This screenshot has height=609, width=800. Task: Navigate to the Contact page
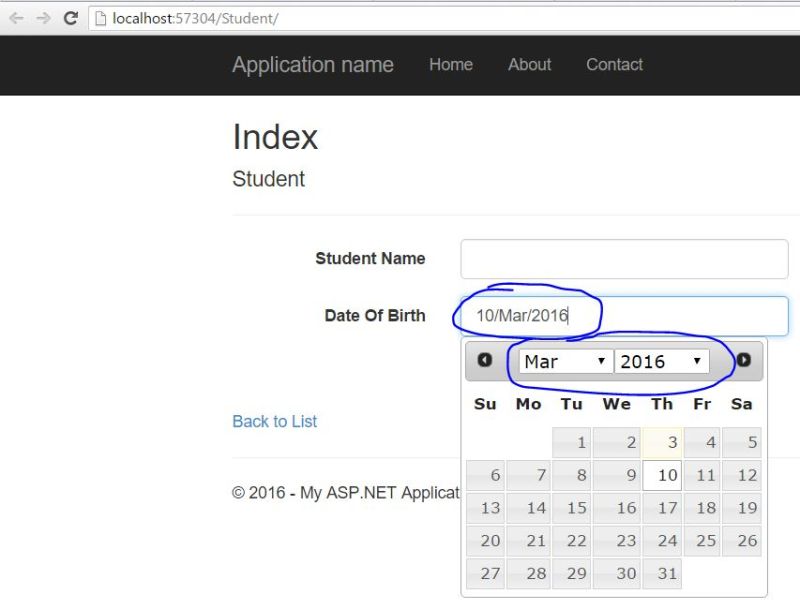click(614, 64)
